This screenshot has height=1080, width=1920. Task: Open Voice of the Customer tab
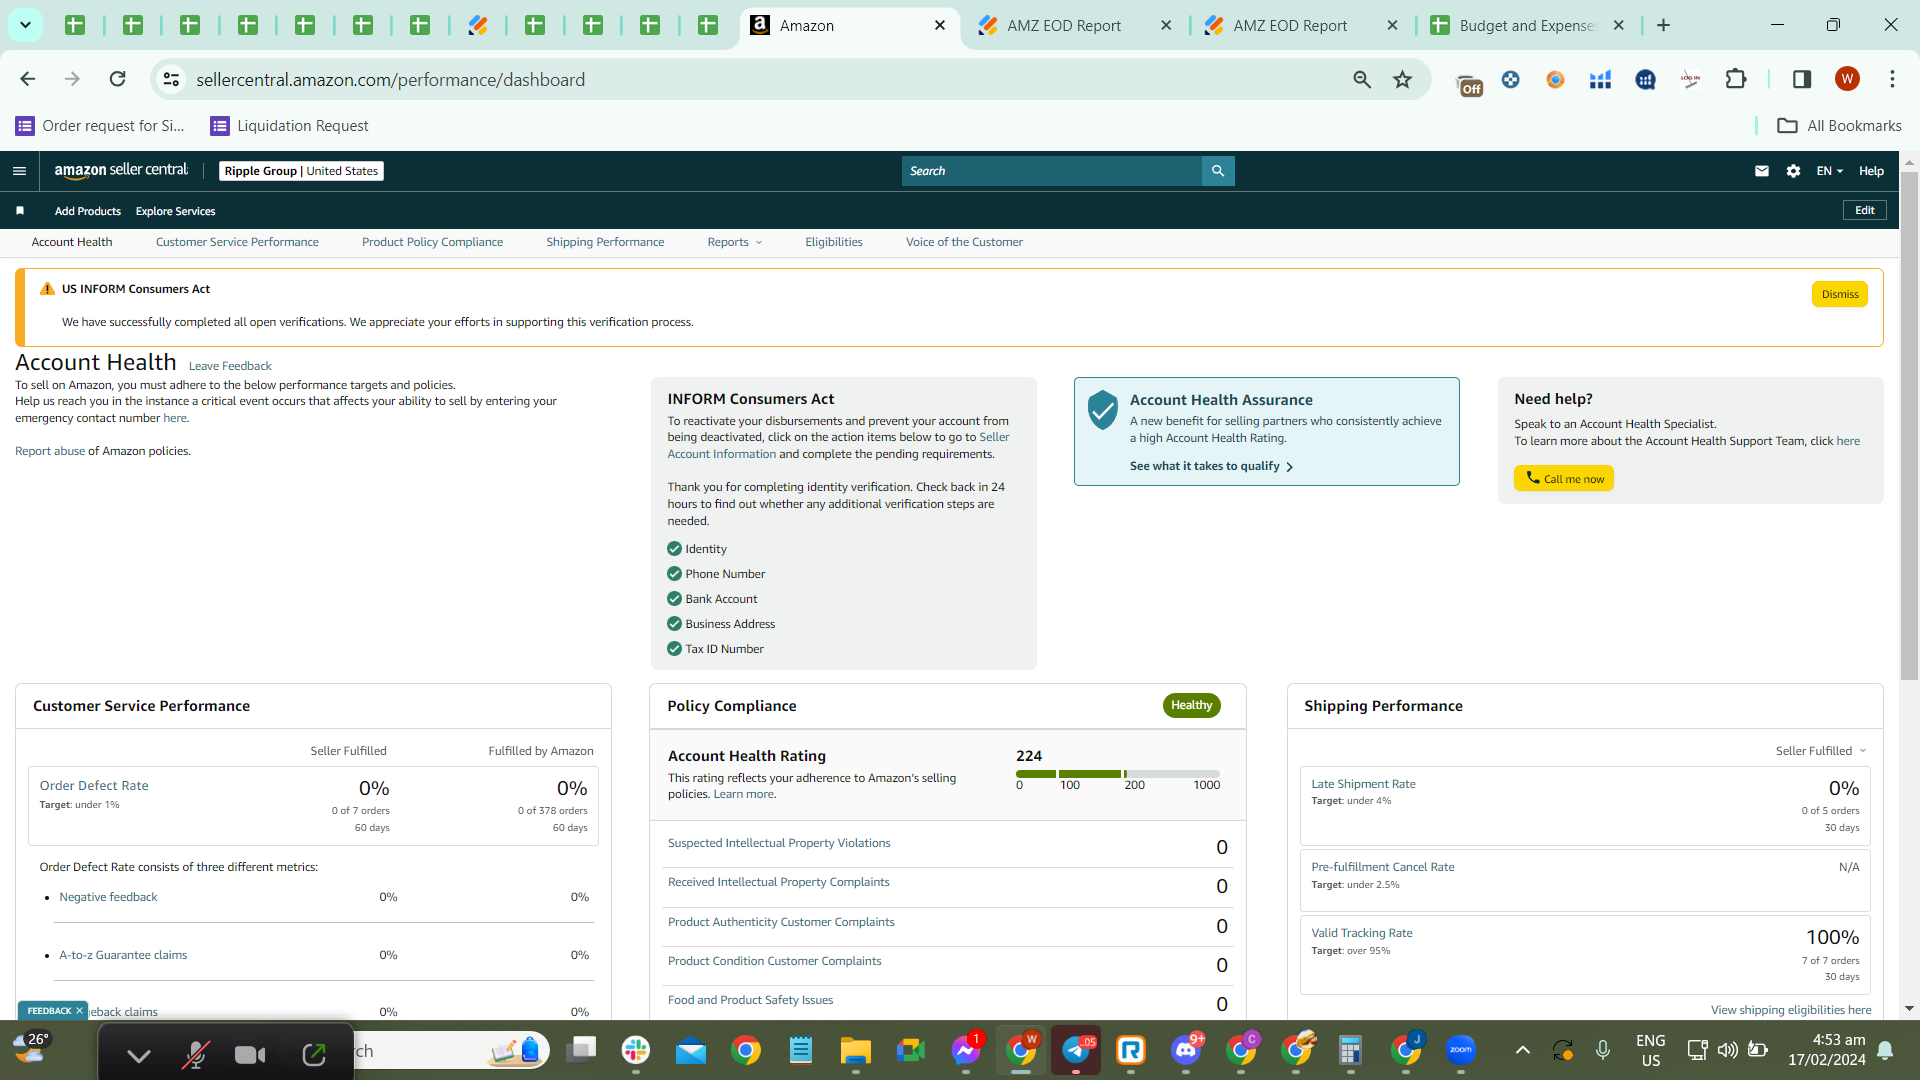pyautogui.click(x=964, y=242)
